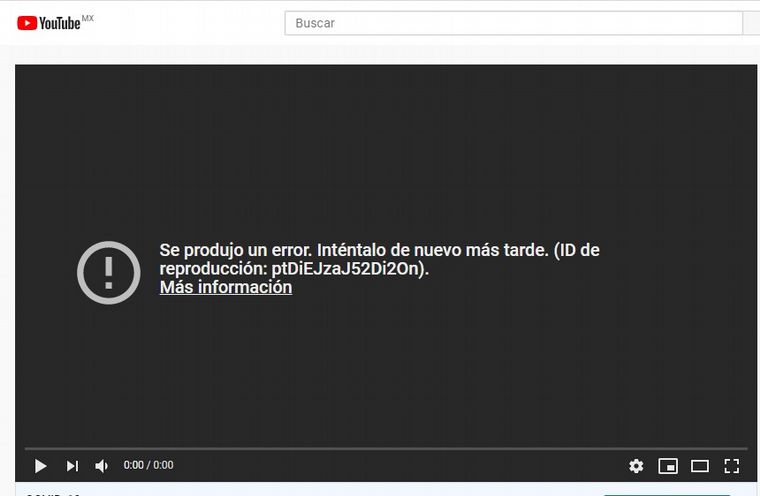
Task: Click the exclamation error icon
Action: [109, 272]
